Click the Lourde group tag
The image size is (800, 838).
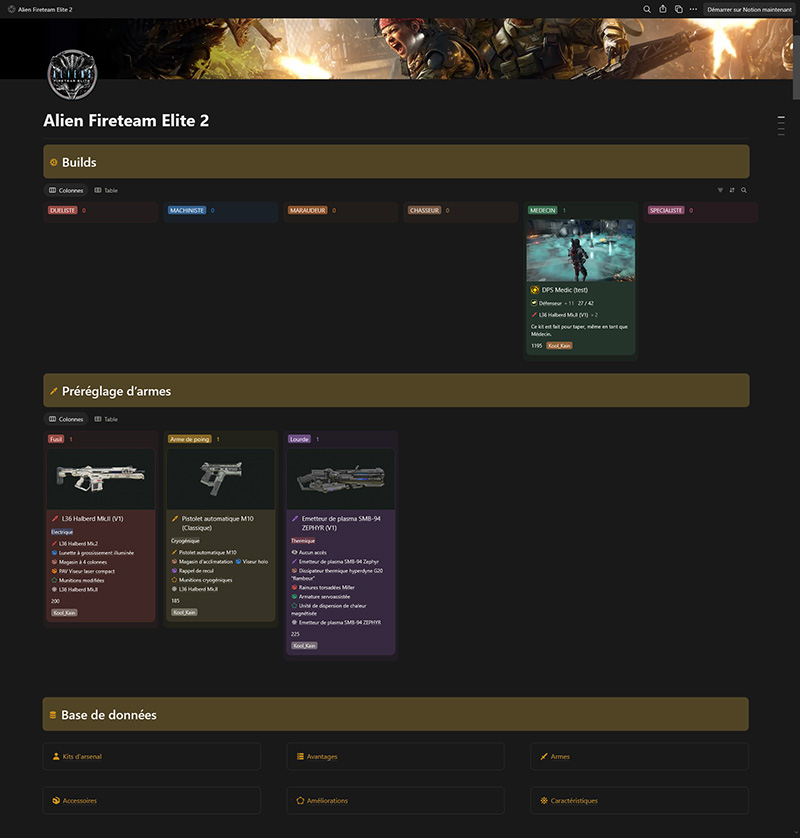coord(299,439)
